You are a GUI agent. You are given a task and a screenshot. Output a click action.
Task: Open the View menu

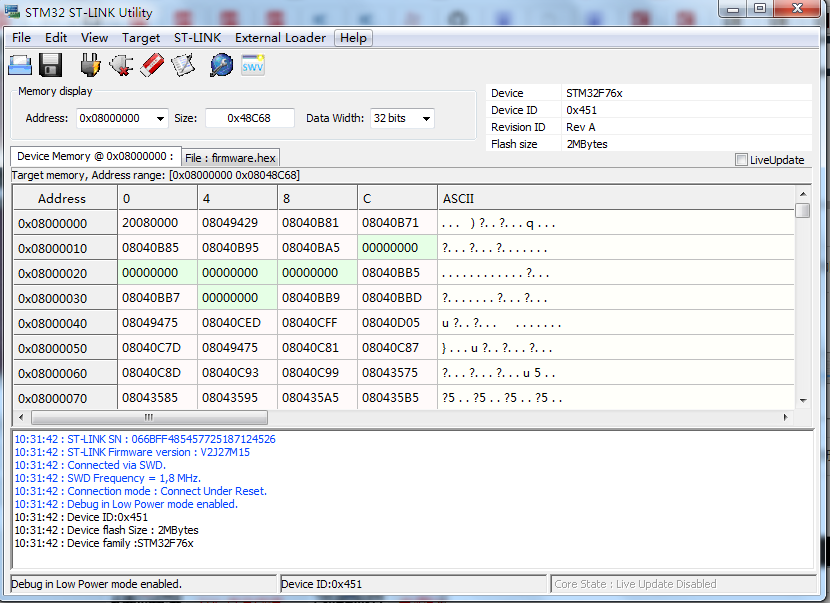click(94, 38)
